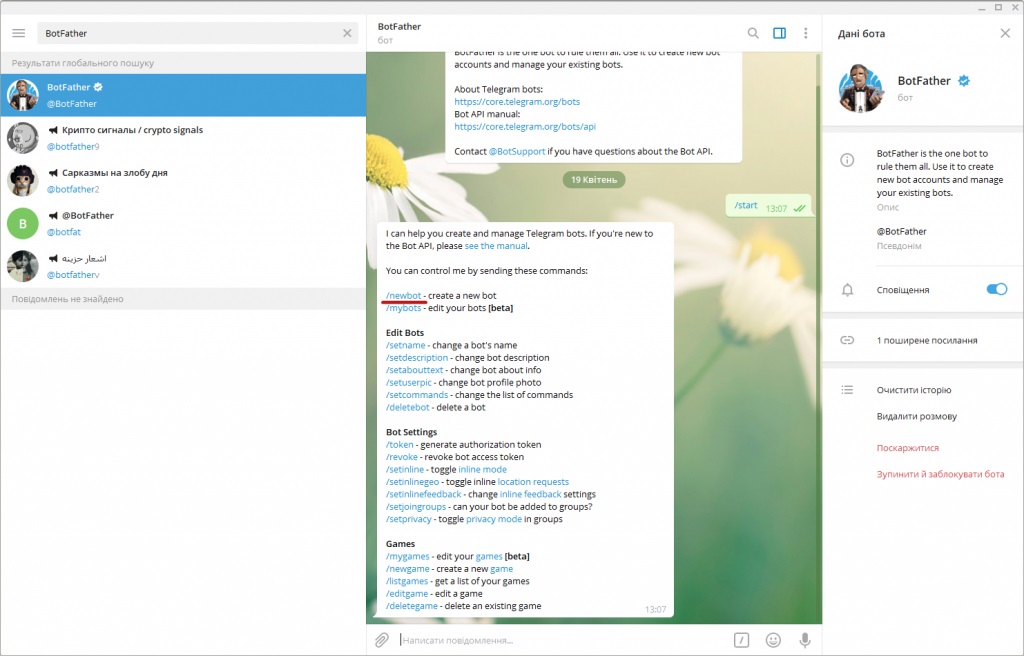Record a voice message with microphone
The height and width of the screenshot is (656, 1024).
805,640
